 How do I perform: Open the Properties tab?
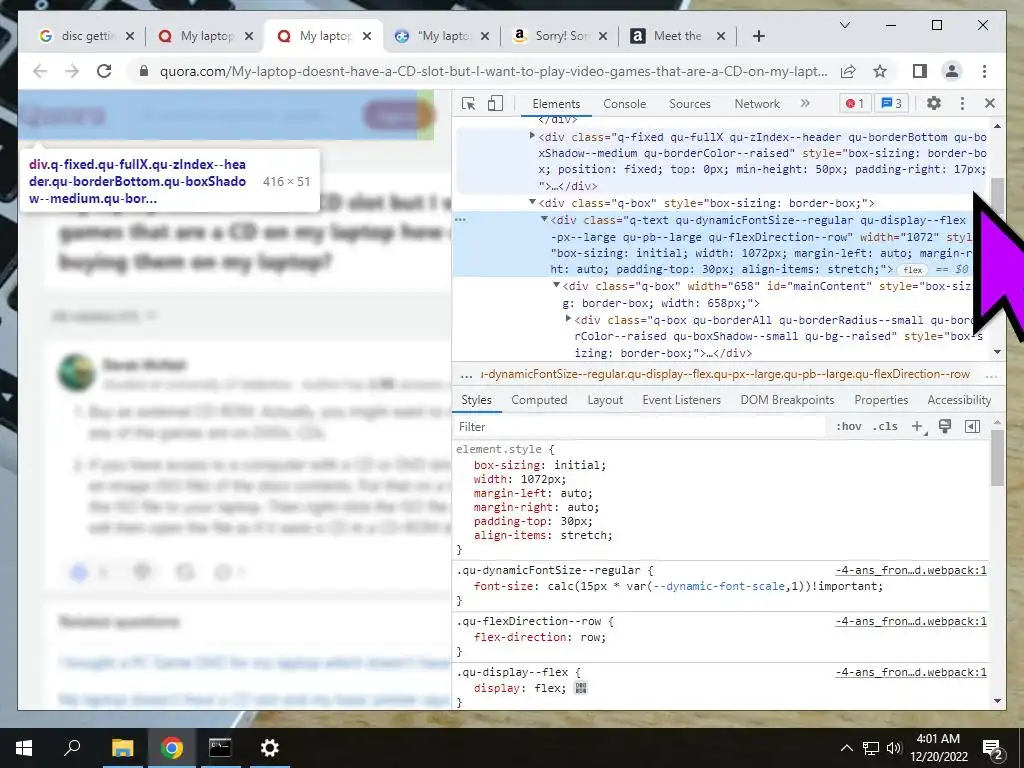click(881, 400)
